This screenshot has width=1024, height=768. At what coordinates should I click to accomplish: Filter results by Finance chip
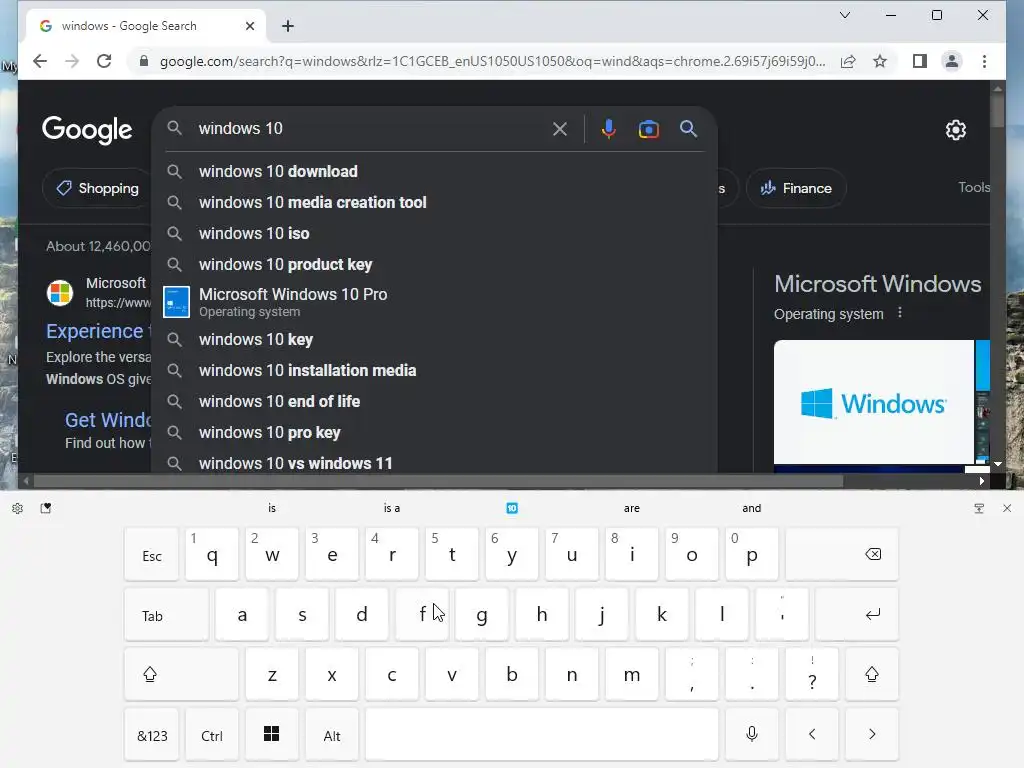tap(796, 188)
